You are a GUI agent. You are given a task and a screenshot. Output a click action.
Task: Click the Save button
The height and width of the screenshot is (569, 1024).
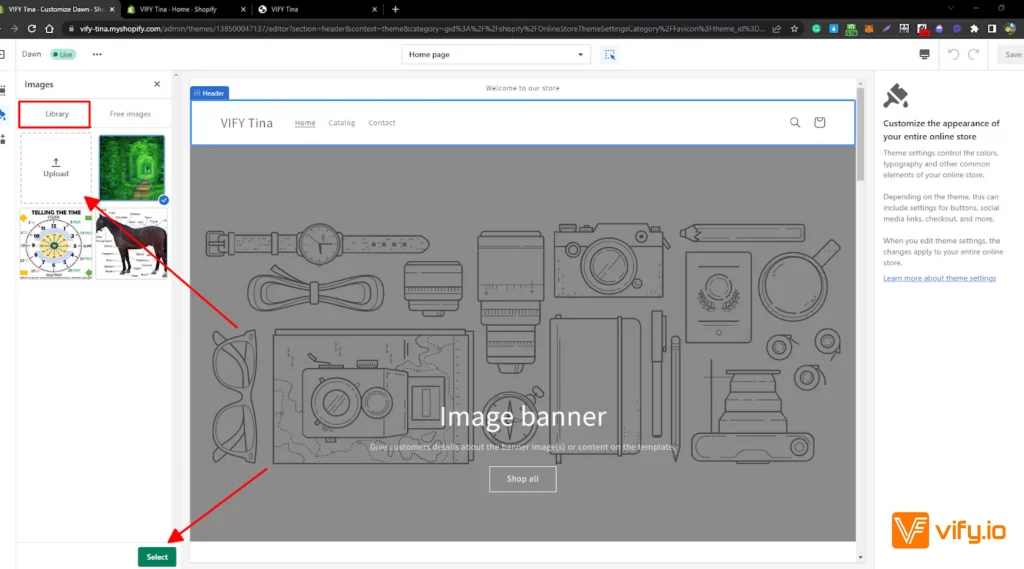coord(1012,54)
